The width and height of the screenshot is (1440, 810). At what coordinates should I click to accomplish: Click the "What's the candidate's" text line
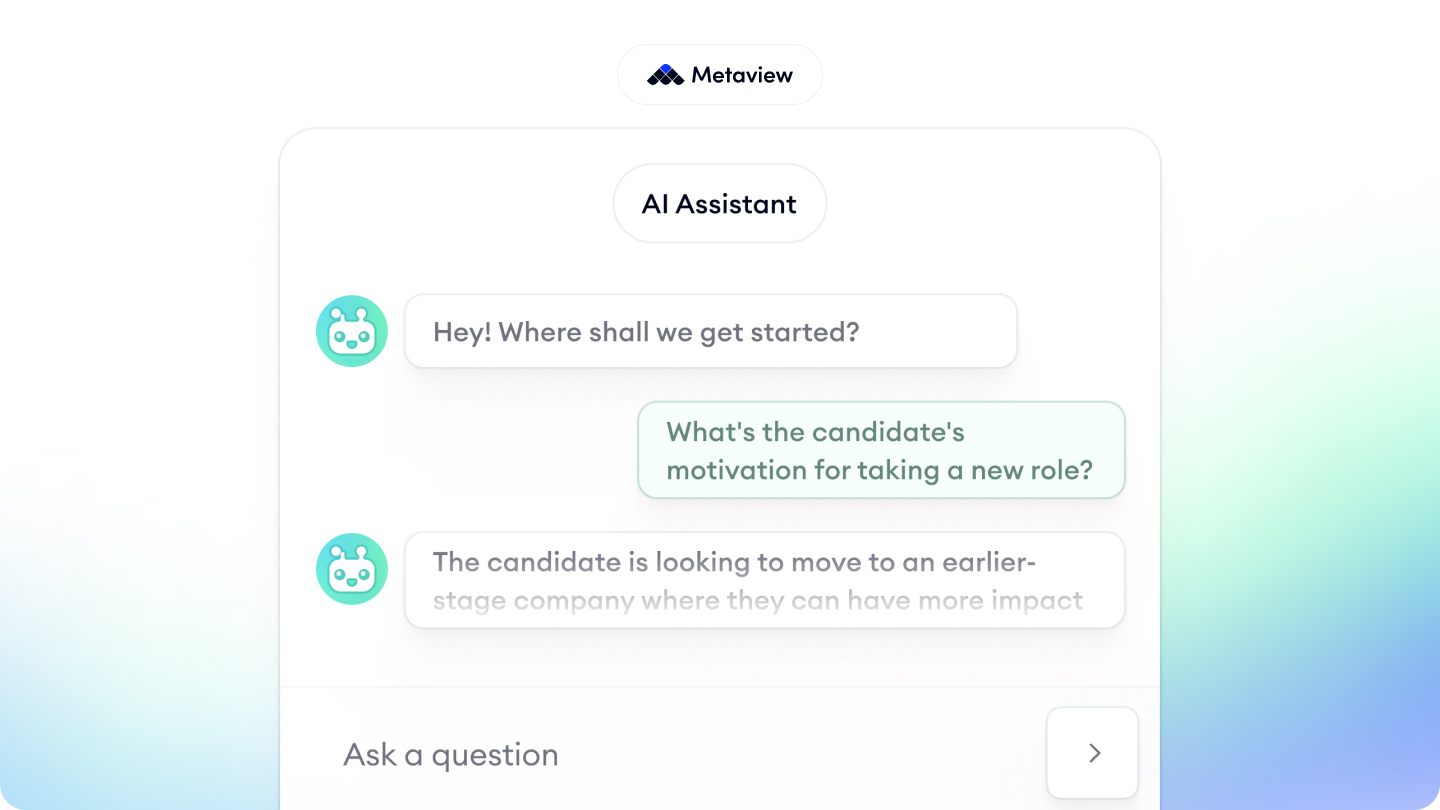click(x=815, y=432)
